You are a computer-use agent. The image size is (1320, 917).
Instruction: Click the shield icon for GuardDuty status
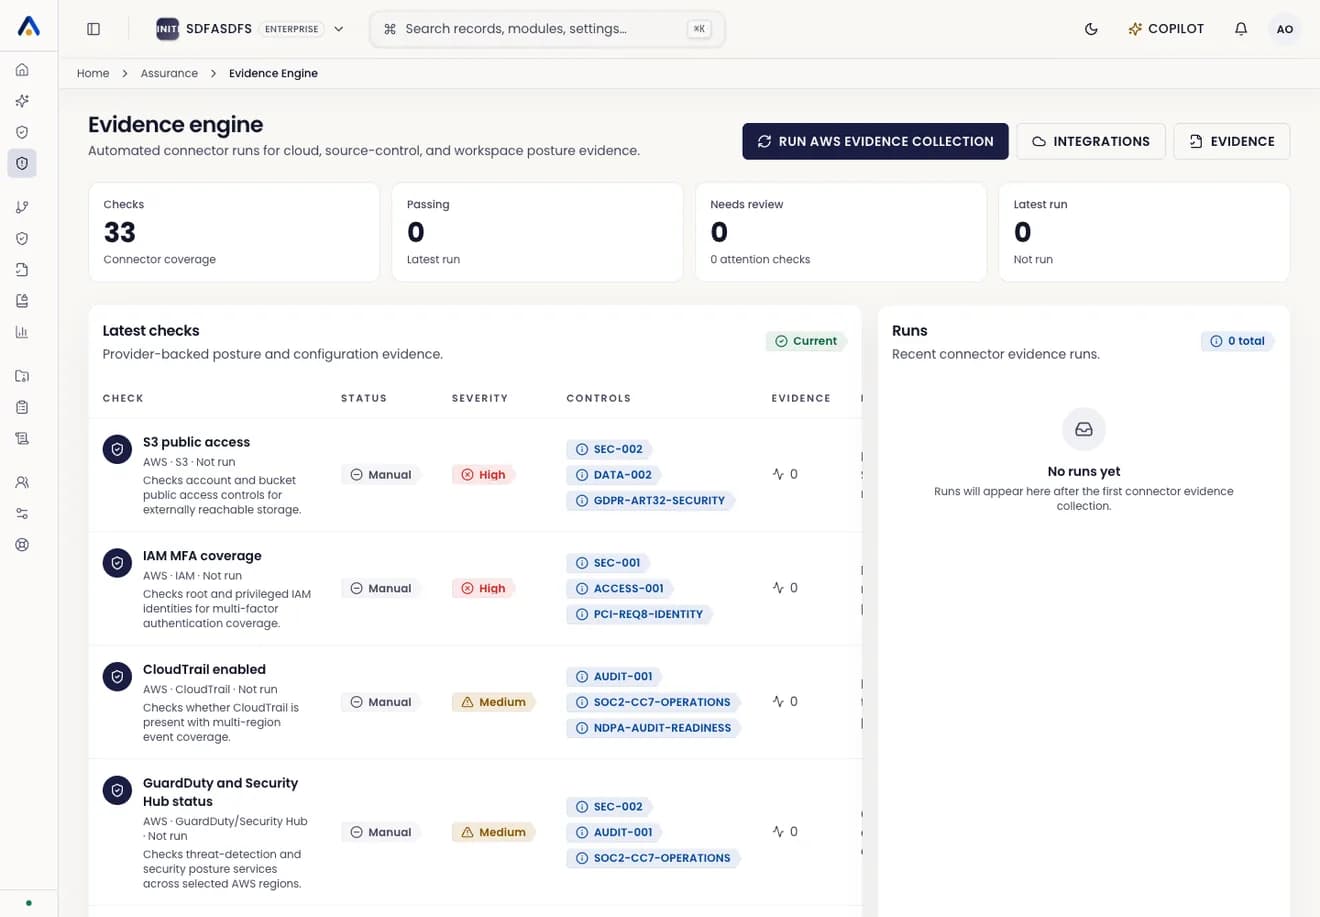click(117, 791)
